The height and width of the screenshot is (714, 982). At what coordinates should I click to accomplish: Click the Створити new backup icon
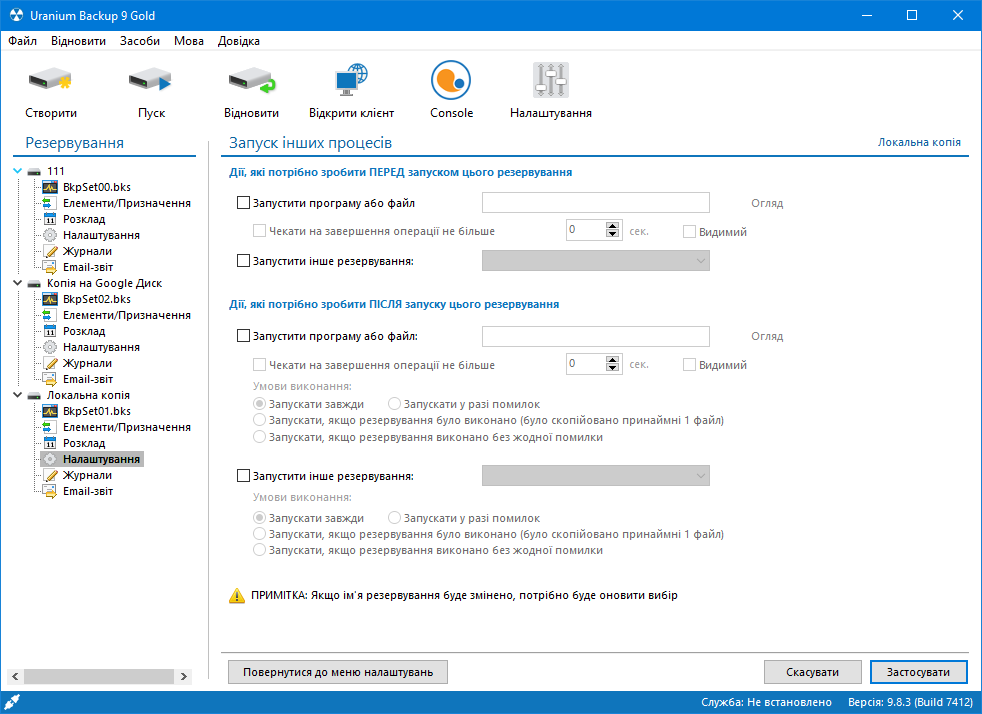point(50,80)
